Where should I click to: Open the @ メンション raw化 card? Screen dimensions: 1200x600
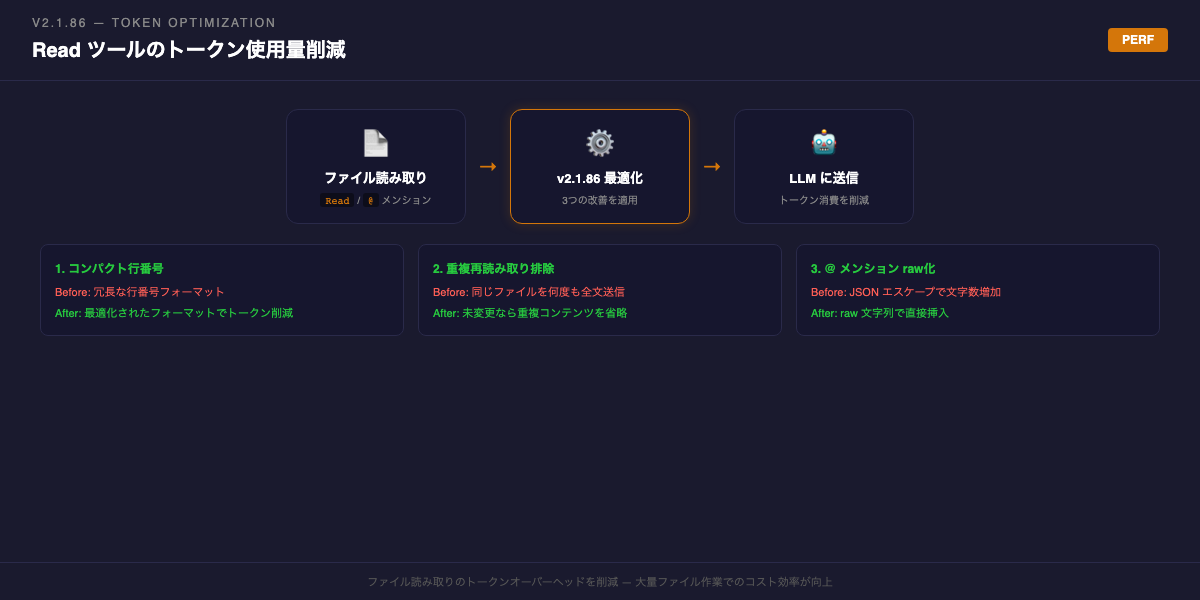click(x=977, y=290)
